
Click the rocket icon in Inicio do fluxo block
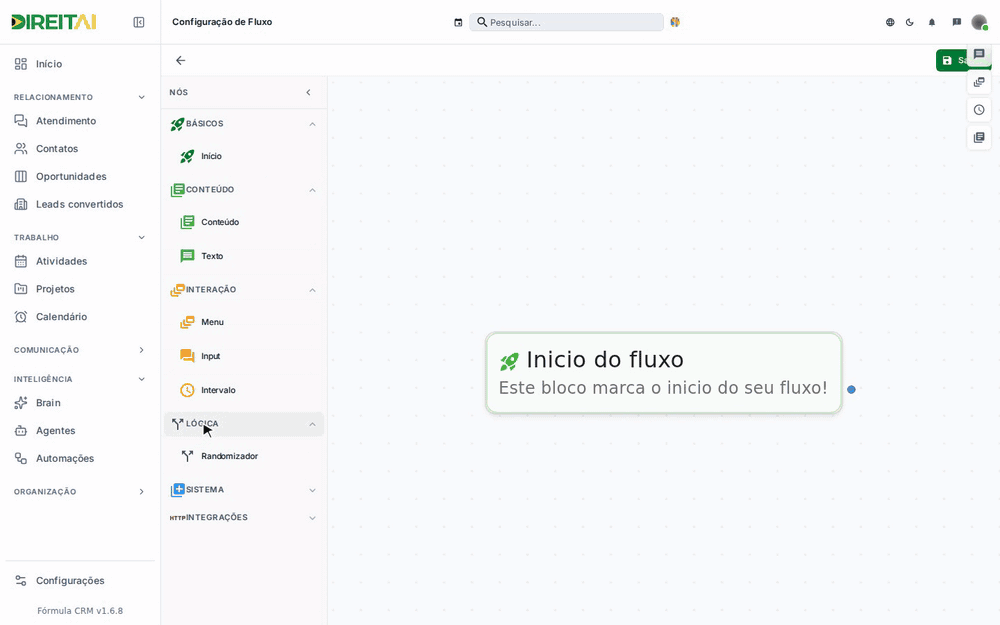tap(509, 362)
